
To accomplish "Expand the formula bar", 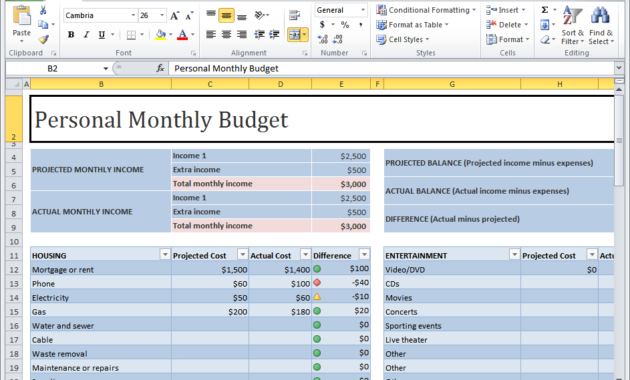I will point(619,68).
